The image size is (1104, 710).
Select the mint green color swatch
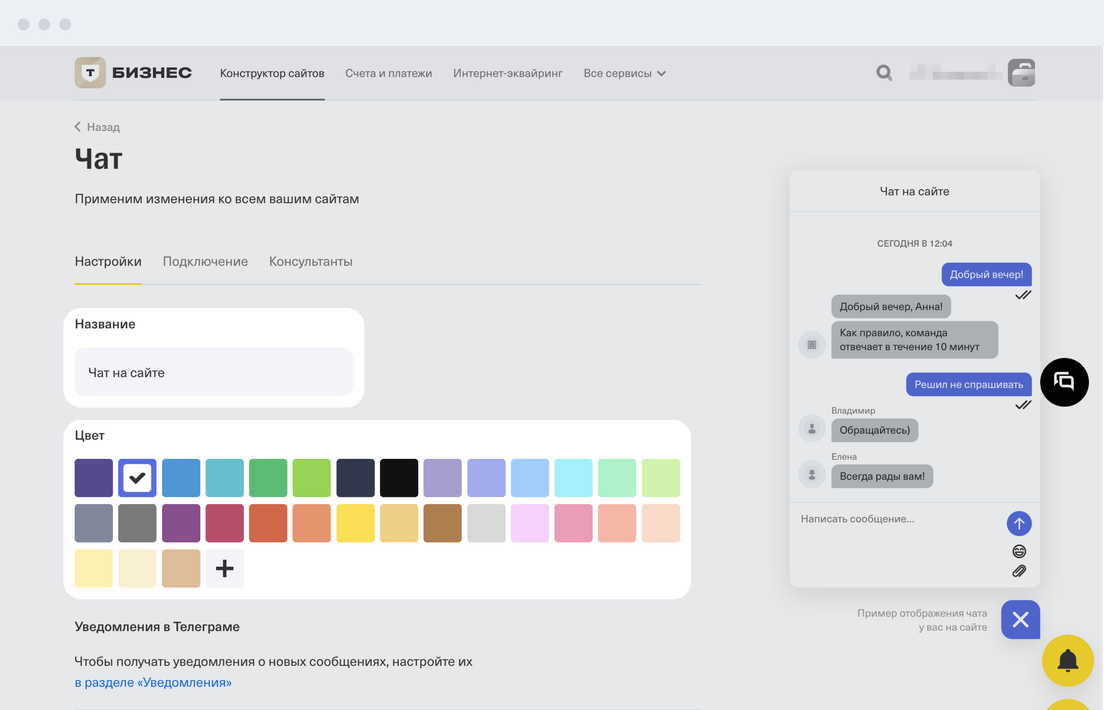pos(617,478)
